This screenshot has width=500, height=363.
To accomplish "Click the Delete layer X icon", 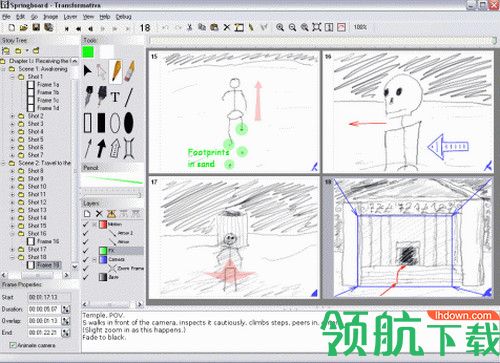I will pyautogui.click(x=99, y=214).
